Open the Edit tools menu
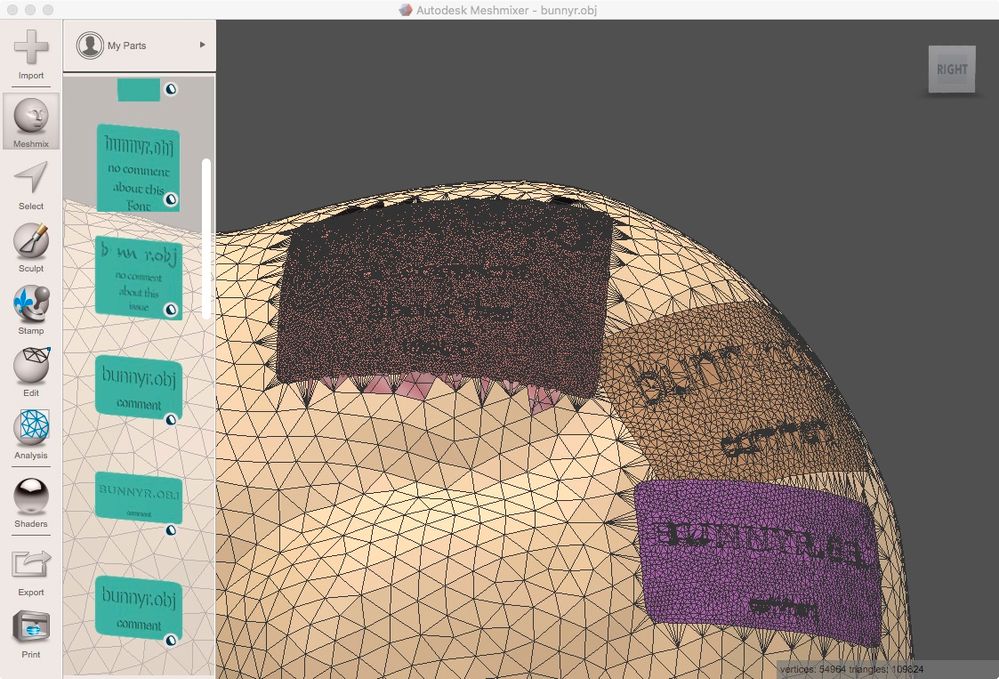This screenshot has width=999, height=679. [31, 372]
